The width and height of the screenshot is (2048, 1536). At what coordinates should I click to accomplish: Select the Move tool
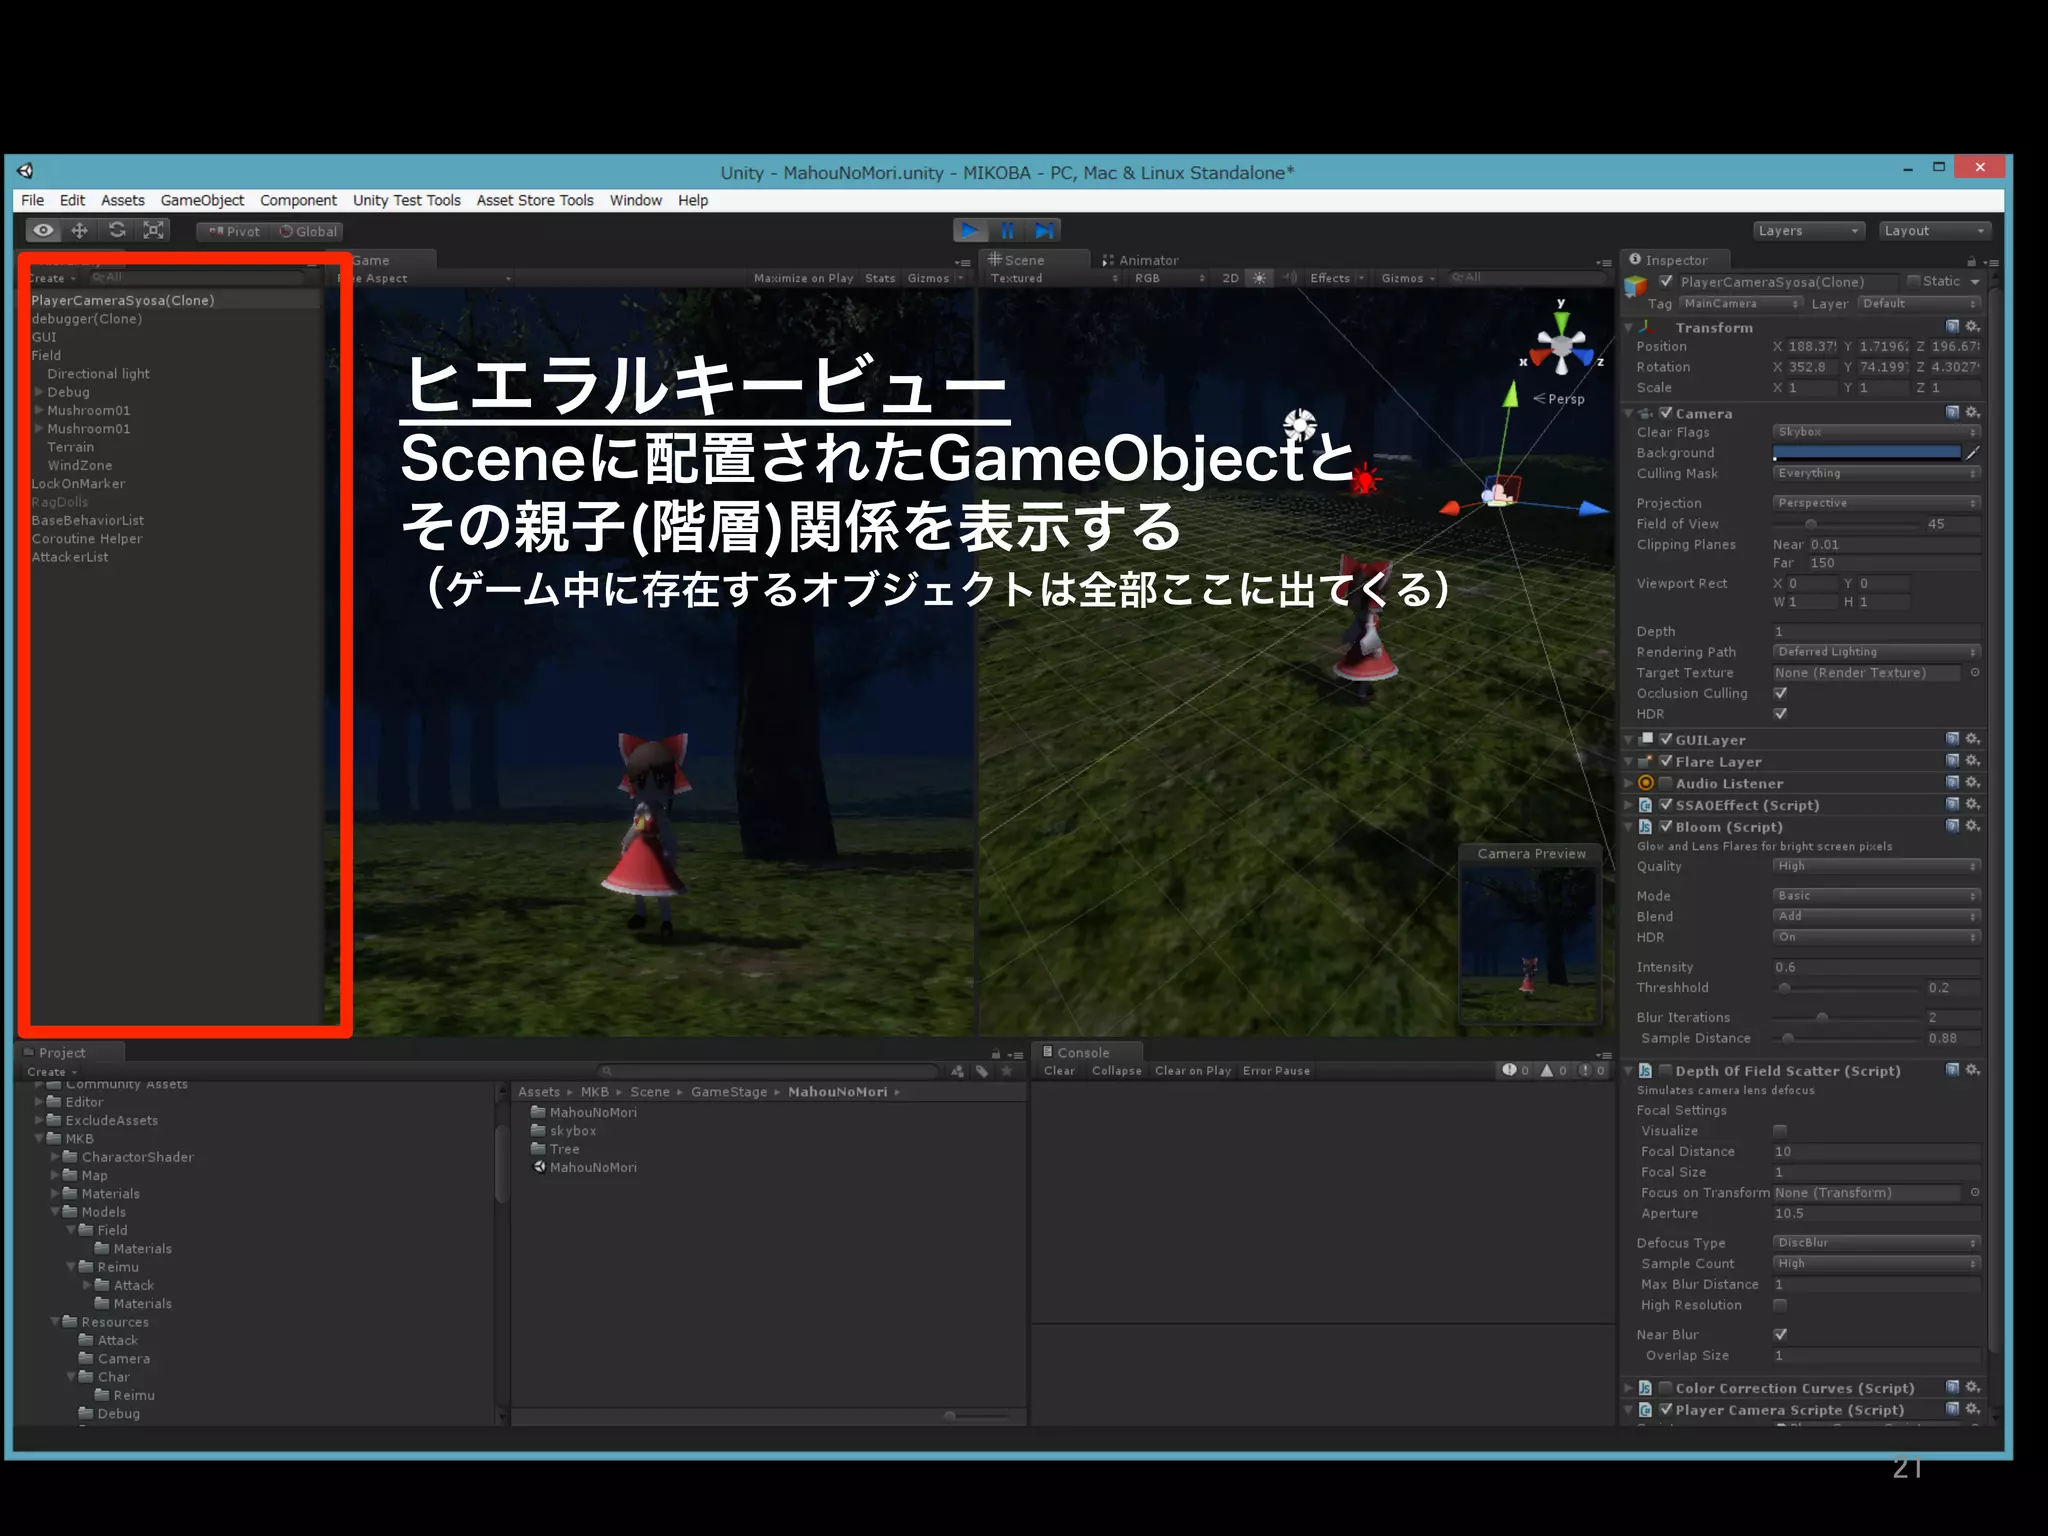80,230
